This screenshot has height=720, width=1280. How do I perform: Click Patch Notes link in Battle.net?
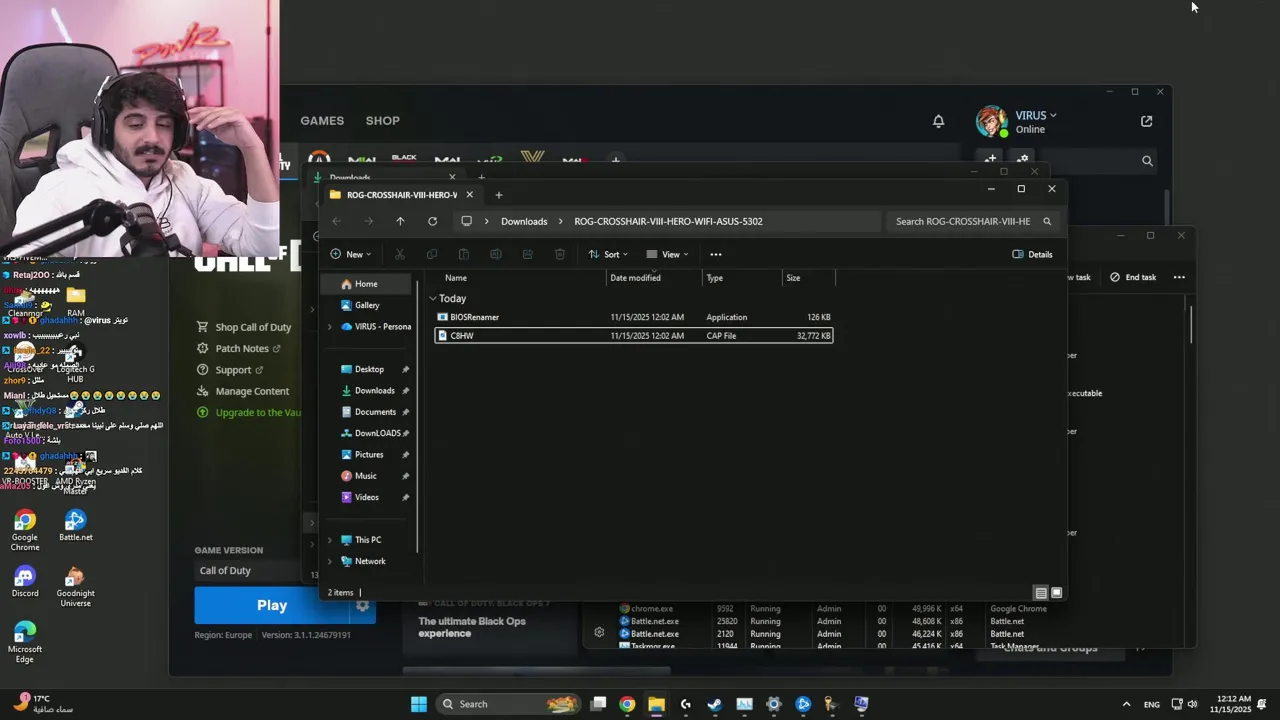(240, 348)
